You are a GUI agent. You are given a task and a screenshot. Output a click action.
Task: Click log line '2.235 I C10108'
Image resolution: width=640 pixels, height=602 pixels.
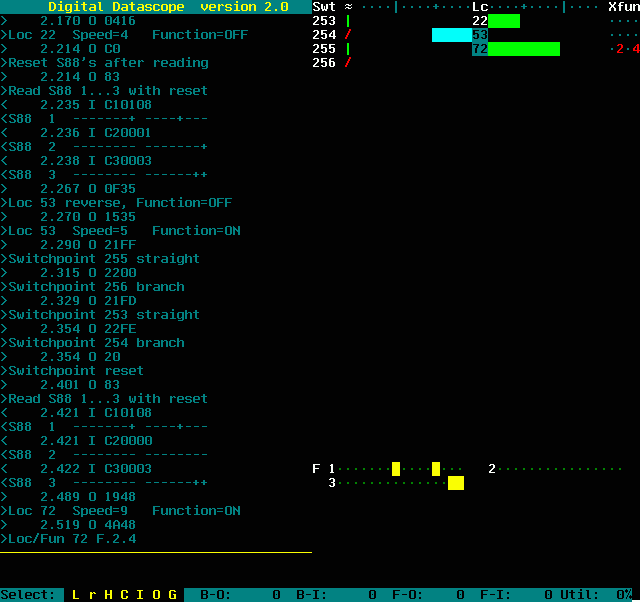[76, 105]
